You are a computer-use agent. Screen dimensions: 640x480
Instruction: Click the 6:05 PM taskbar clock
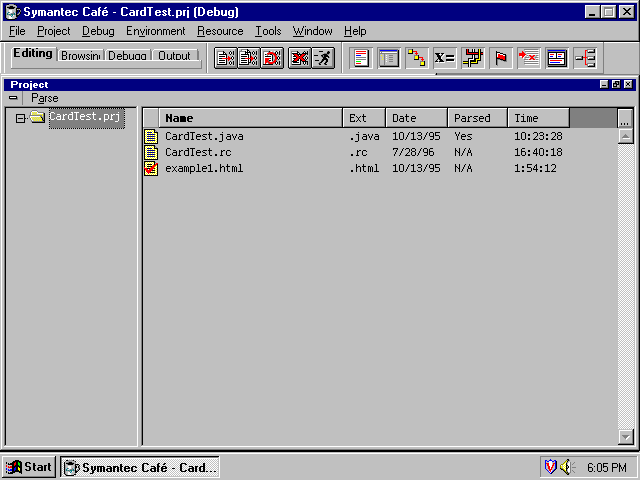click(x=606, y=467)
